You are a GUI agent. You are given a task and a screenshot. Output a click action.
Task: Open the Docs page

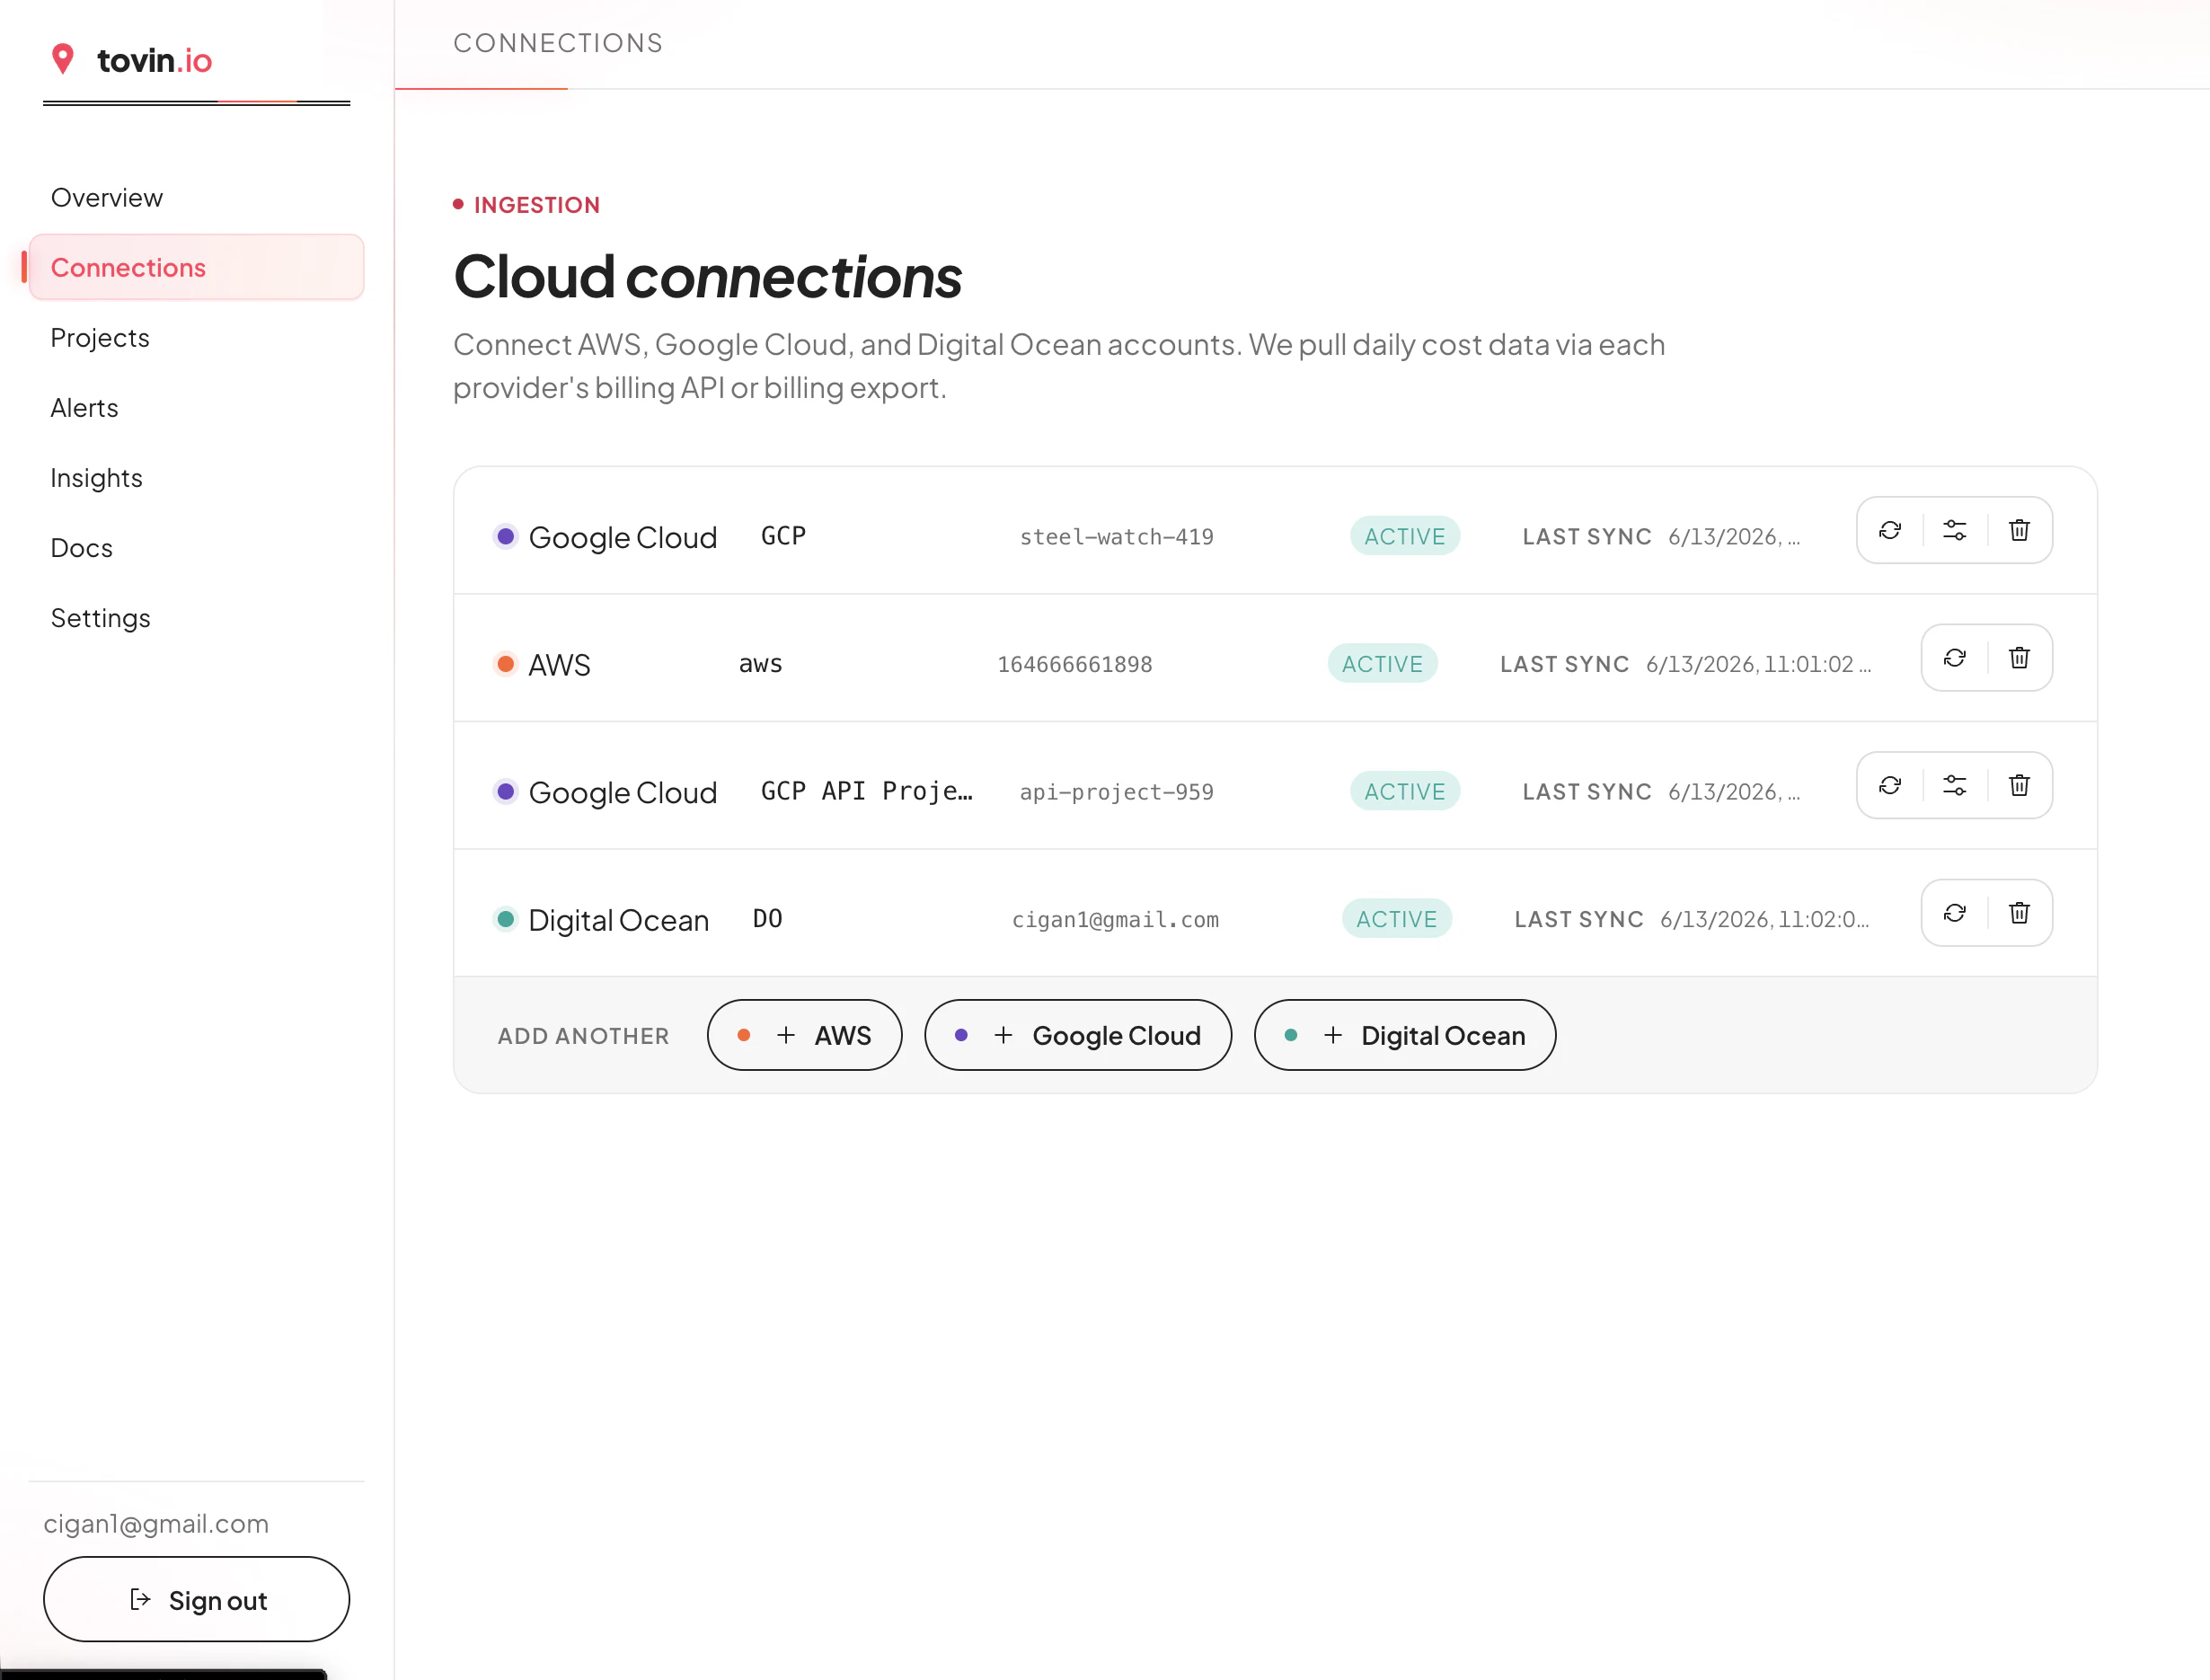196,547
